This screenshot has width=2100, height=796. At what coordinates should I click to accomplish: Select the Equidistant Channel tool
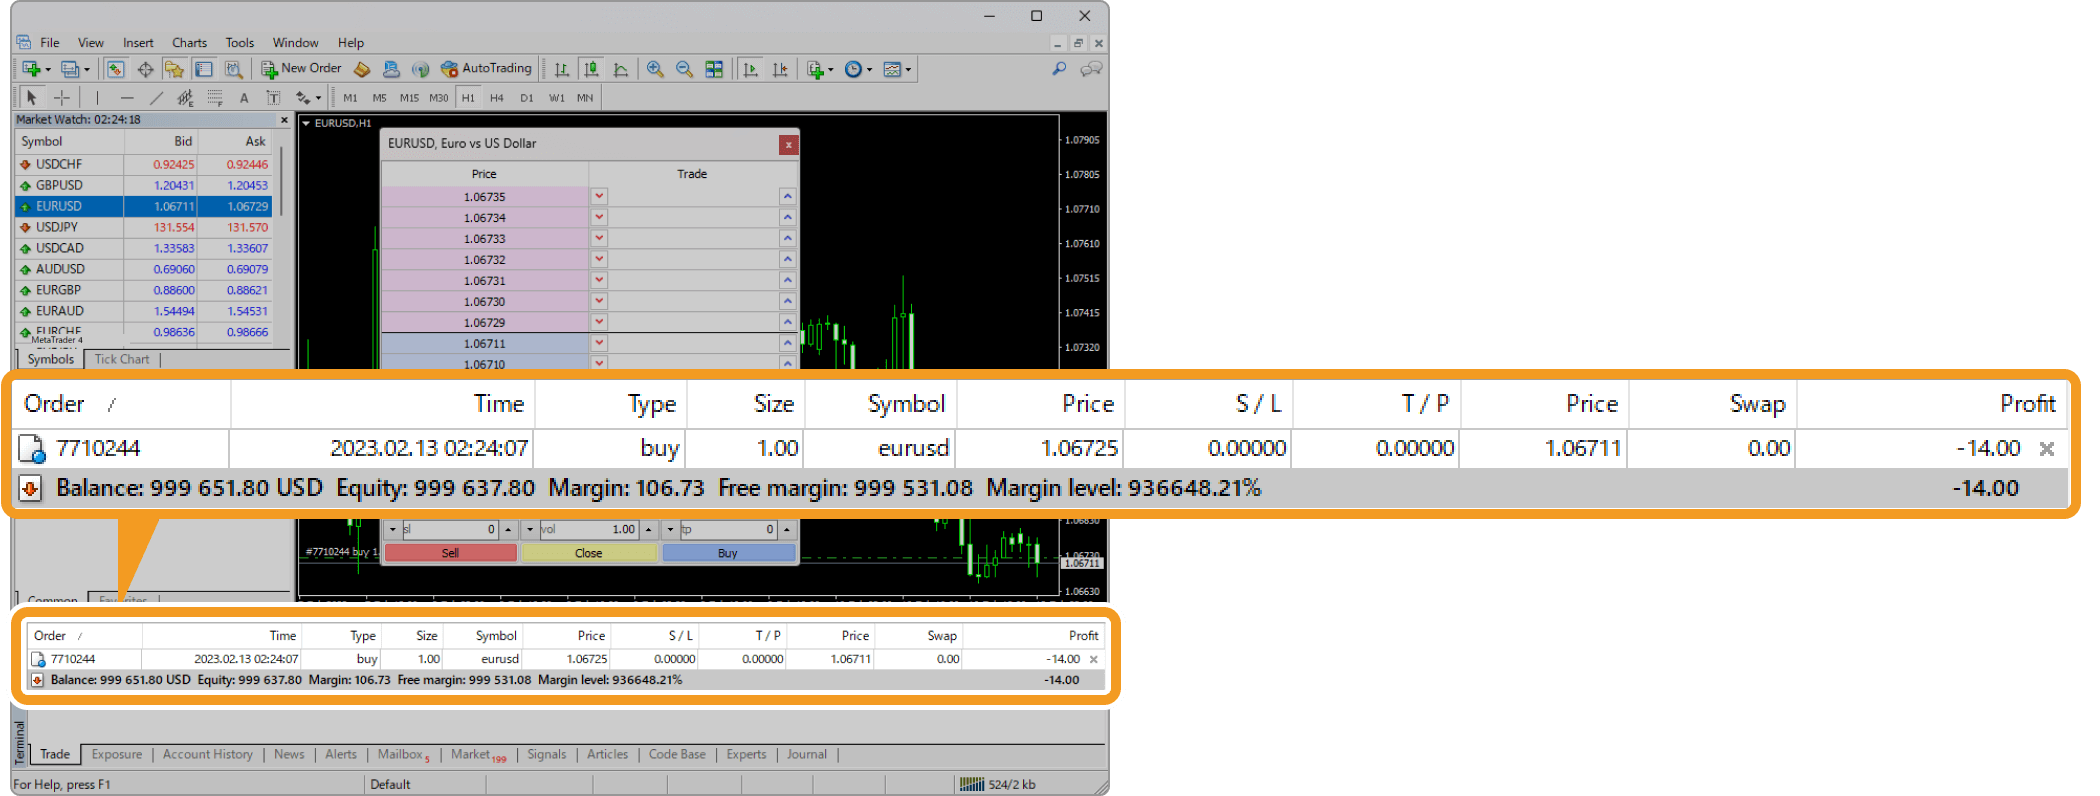click(x=185, y=97)
